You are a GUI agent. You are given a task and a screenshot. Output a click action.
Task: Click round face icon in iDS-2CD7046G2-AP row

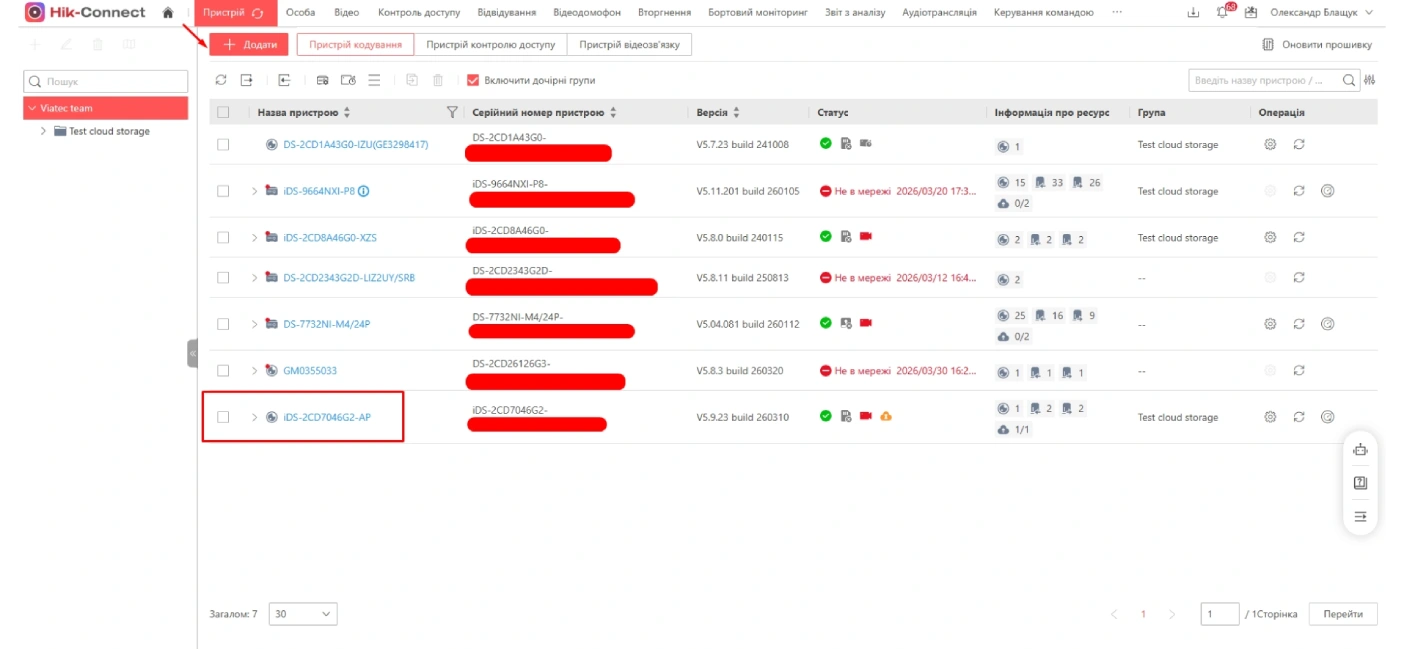[x=1328, y=417]
